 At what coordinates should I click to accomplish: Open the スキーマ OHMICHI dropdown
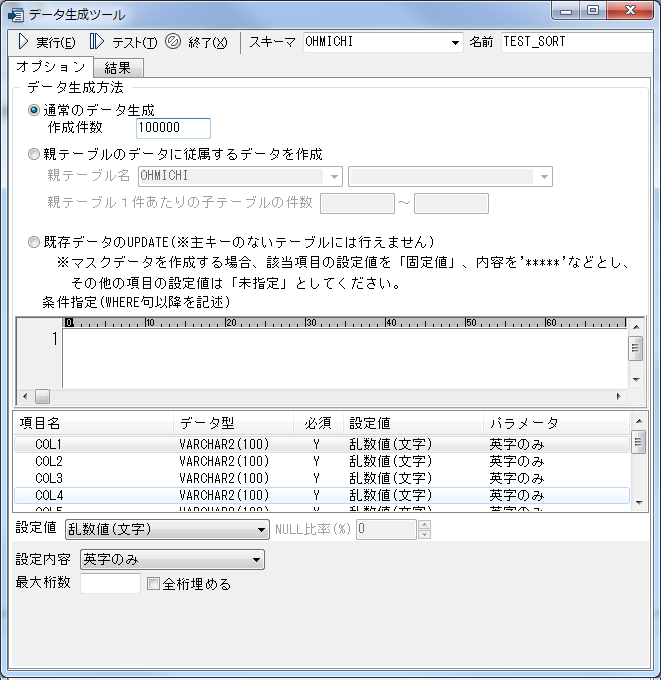coord(453,43)
